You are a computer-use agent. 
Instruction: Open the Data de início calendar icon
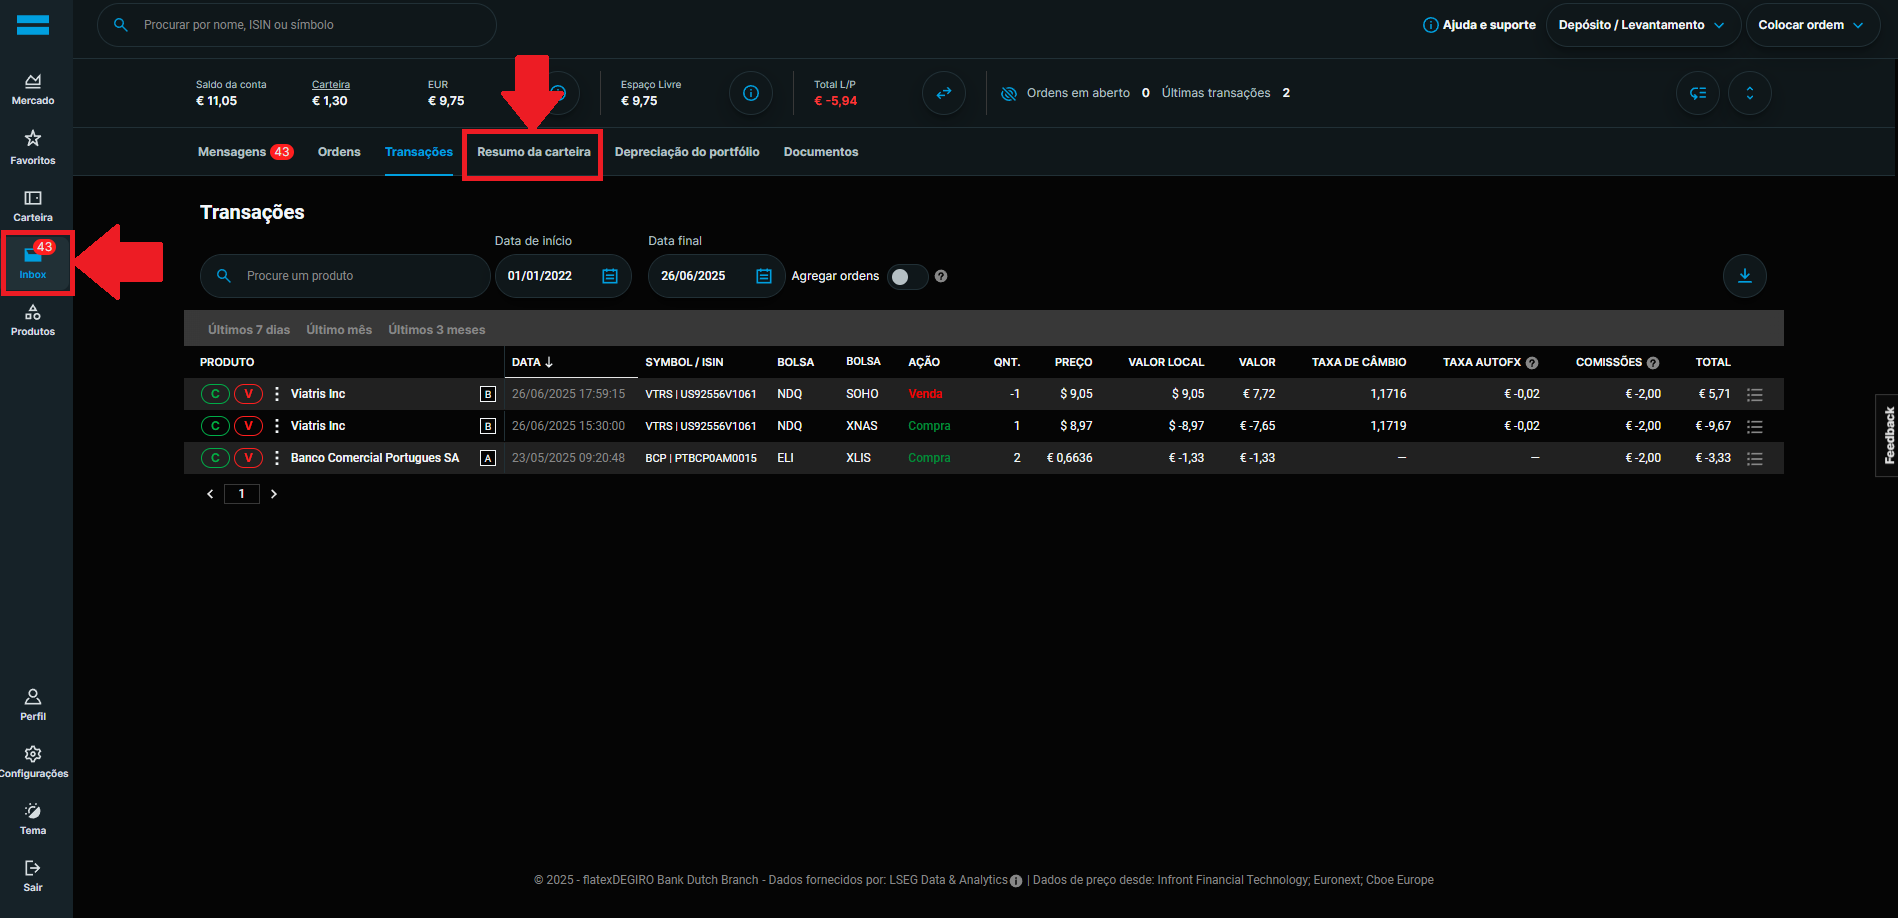point(610,276)
